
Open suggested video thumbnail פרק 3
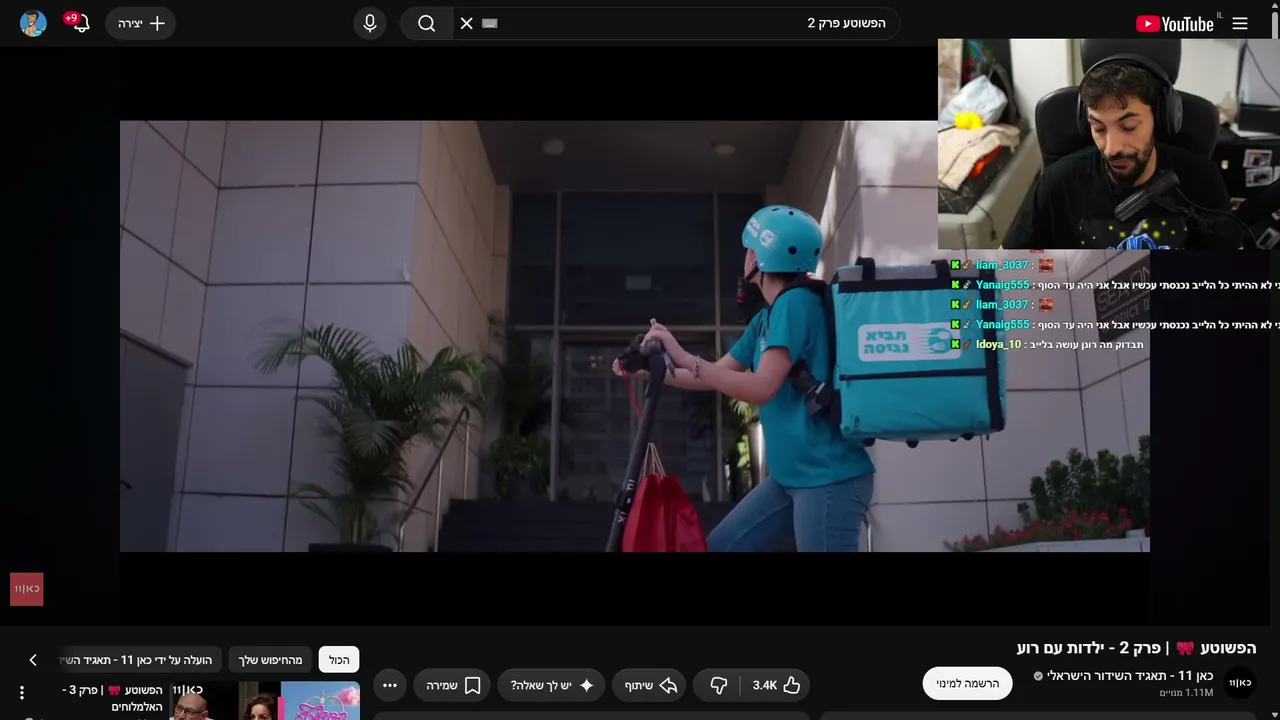pos(265,700)
